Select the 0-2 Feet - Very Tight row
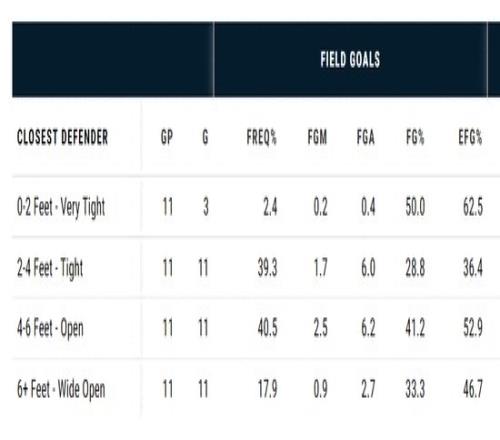 (256, 207)
